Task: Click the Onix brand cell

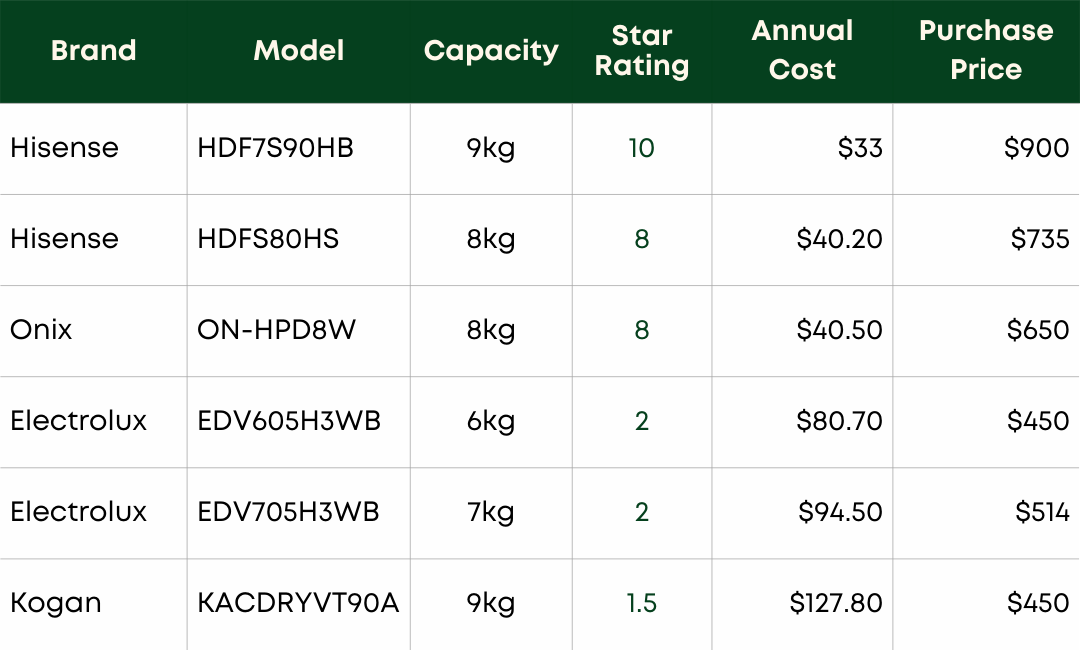Action: 41,330
